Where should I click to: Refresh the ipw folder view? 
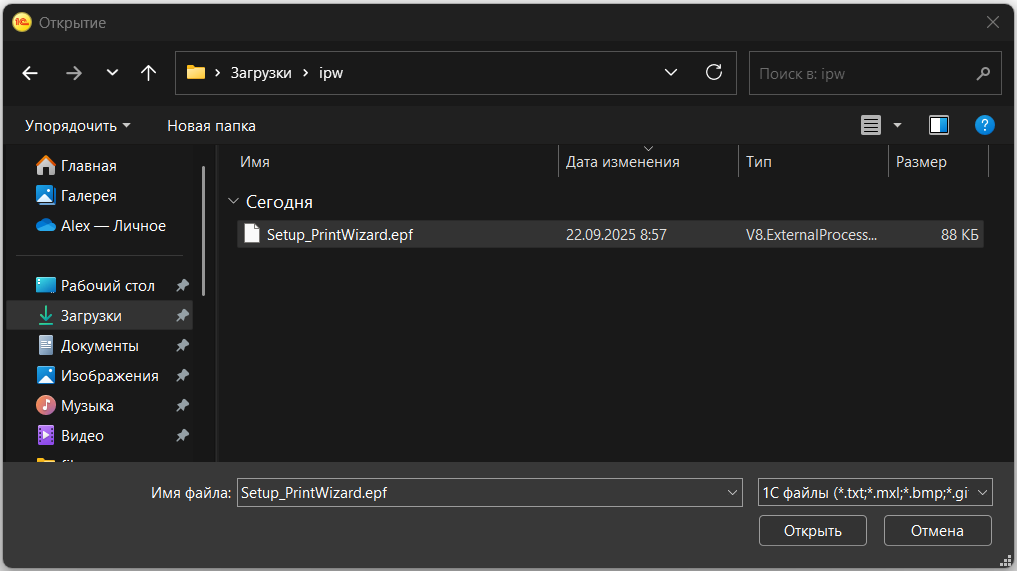[714, 73]
